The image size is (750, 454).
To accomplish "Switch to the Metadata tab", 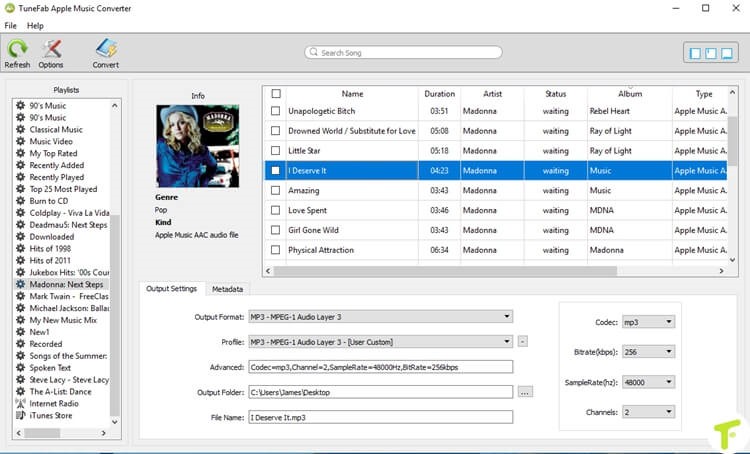I will pos(227,289).
